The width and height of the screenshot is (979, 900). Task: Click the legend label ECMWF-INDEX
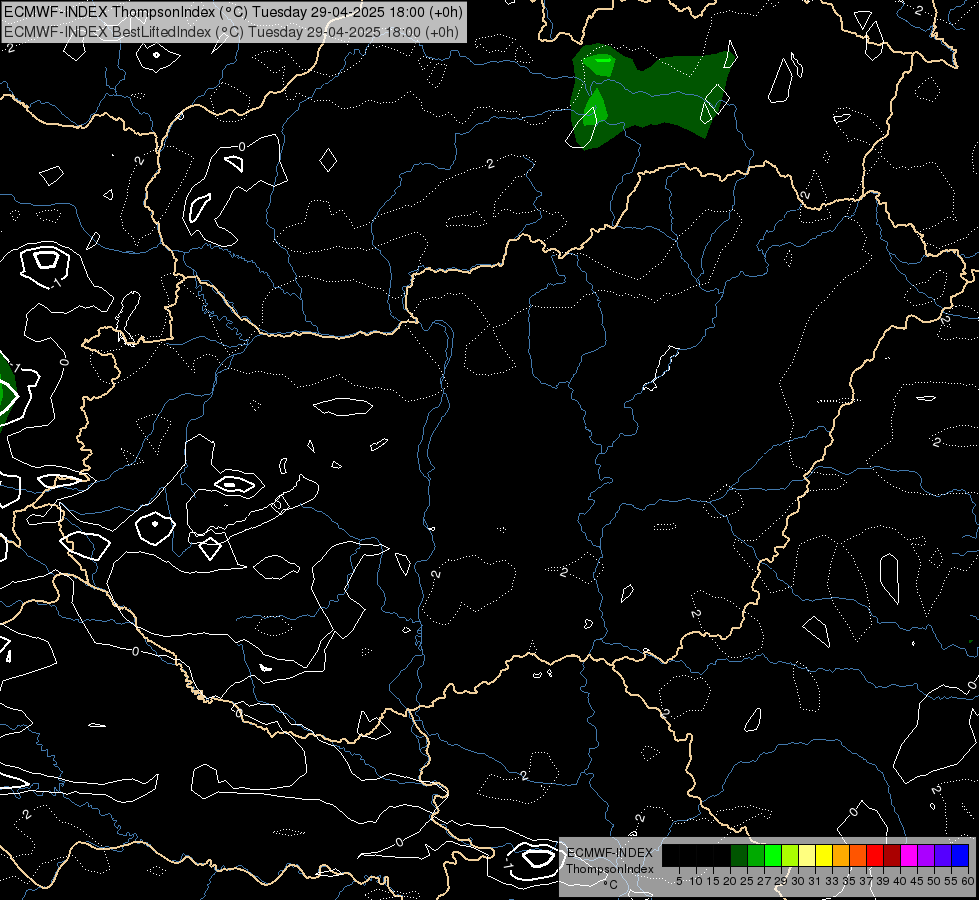[609, 853]
